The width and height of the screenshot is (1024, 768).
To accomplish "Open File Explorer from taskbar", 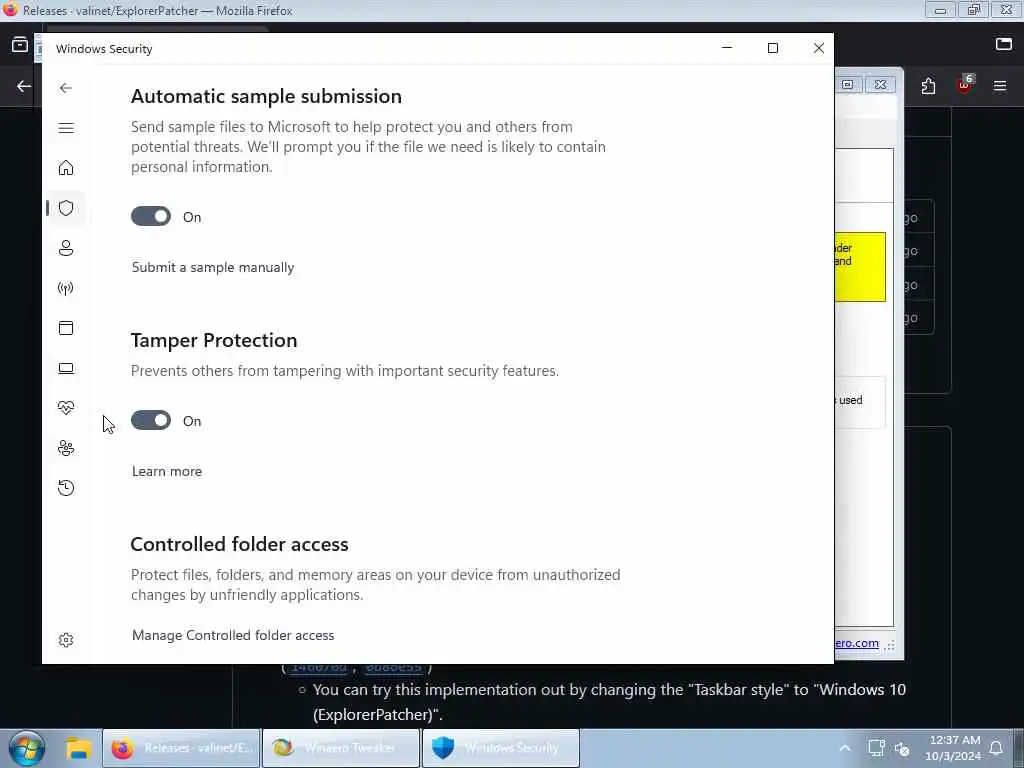I will pyautogui.click(x=78, y=748).
